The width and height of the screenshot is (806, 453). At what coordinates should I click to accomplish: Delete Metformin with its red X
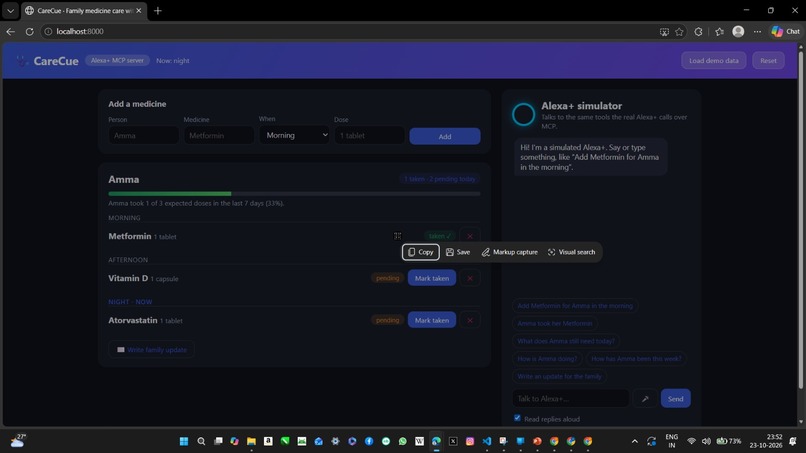click(470, 236)
